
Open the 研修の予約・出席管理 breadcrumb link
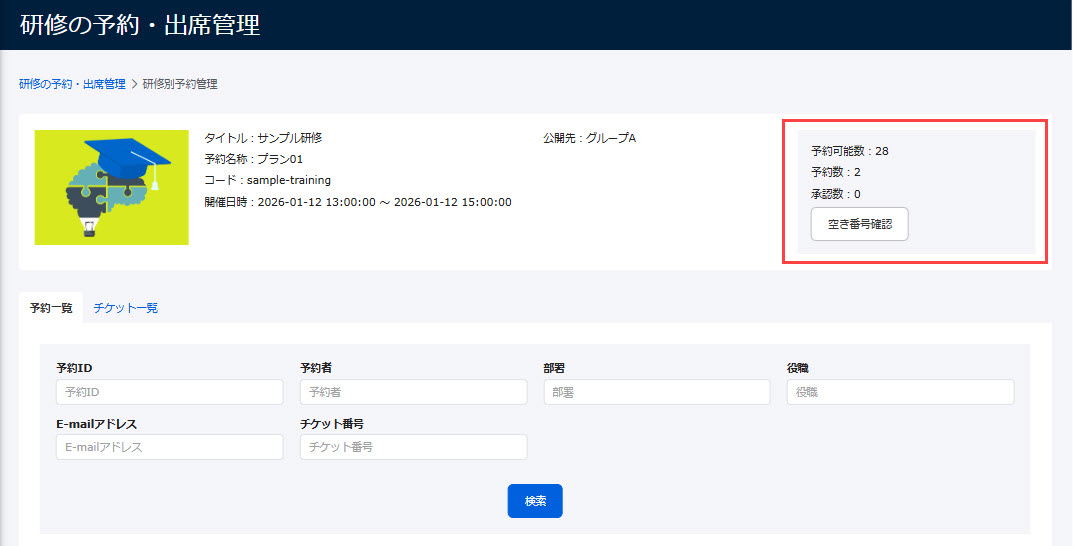[x=72, y=84]
